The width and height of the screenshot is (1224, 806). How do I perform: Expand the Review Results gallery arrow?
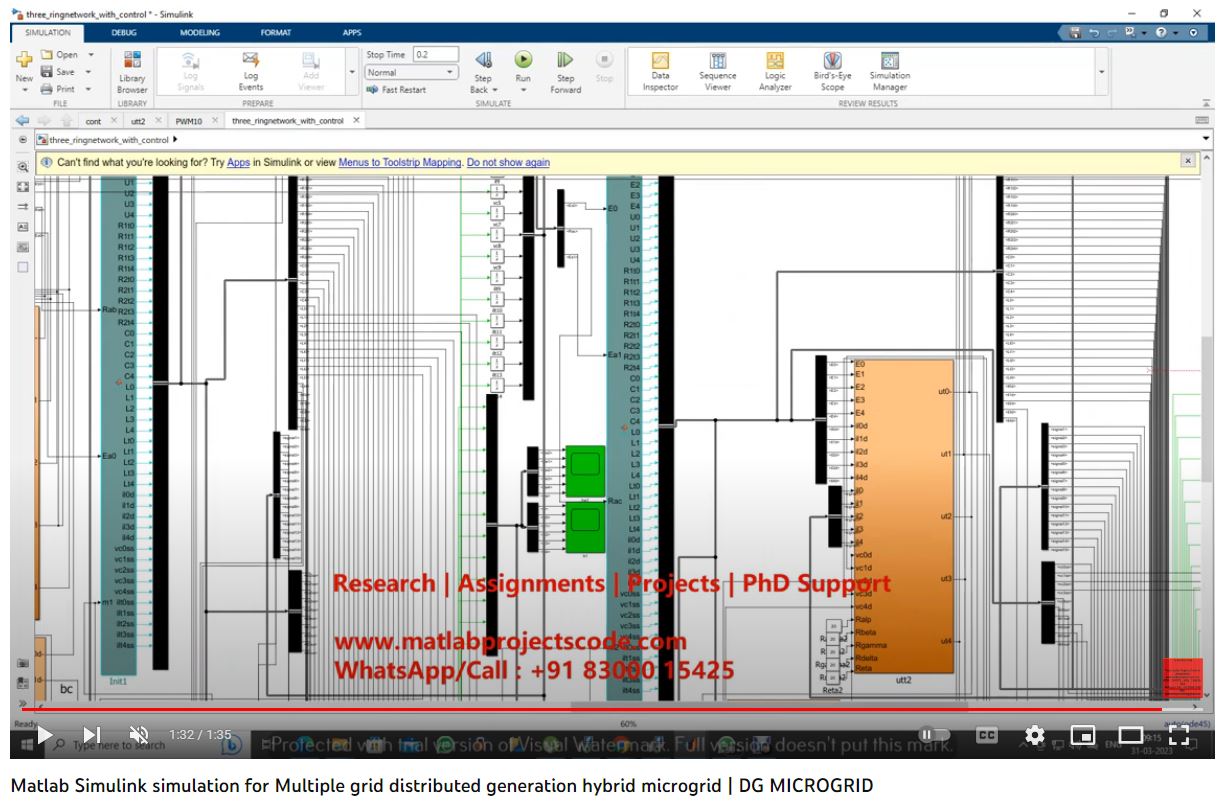[x=1102, y=72]
